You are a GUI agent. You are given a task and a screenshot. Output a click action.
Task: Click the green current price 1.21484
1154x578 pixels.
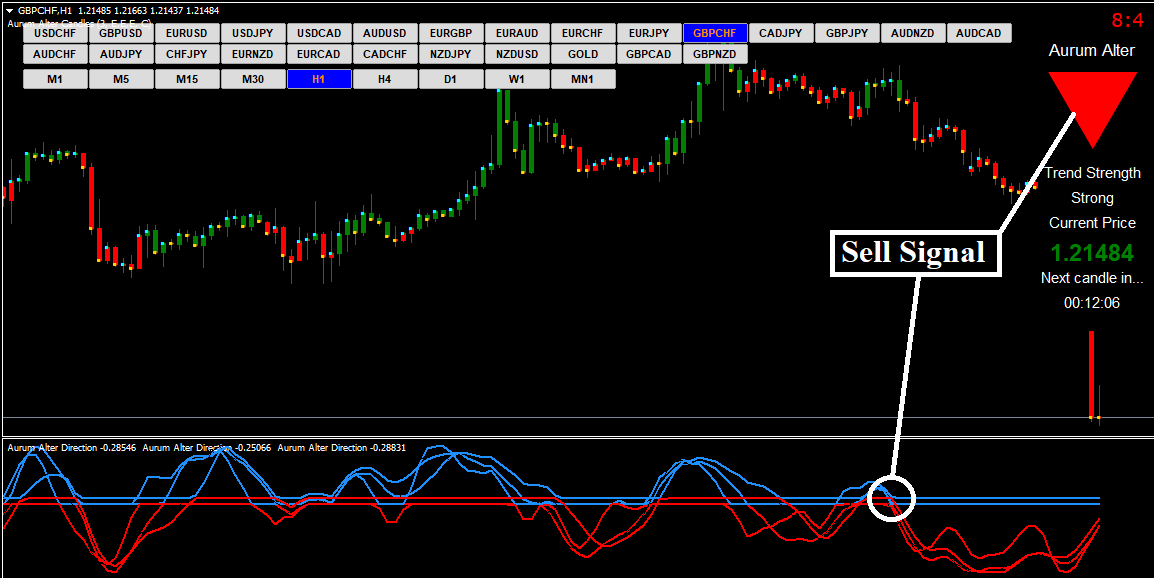[x=1091, y=252]
